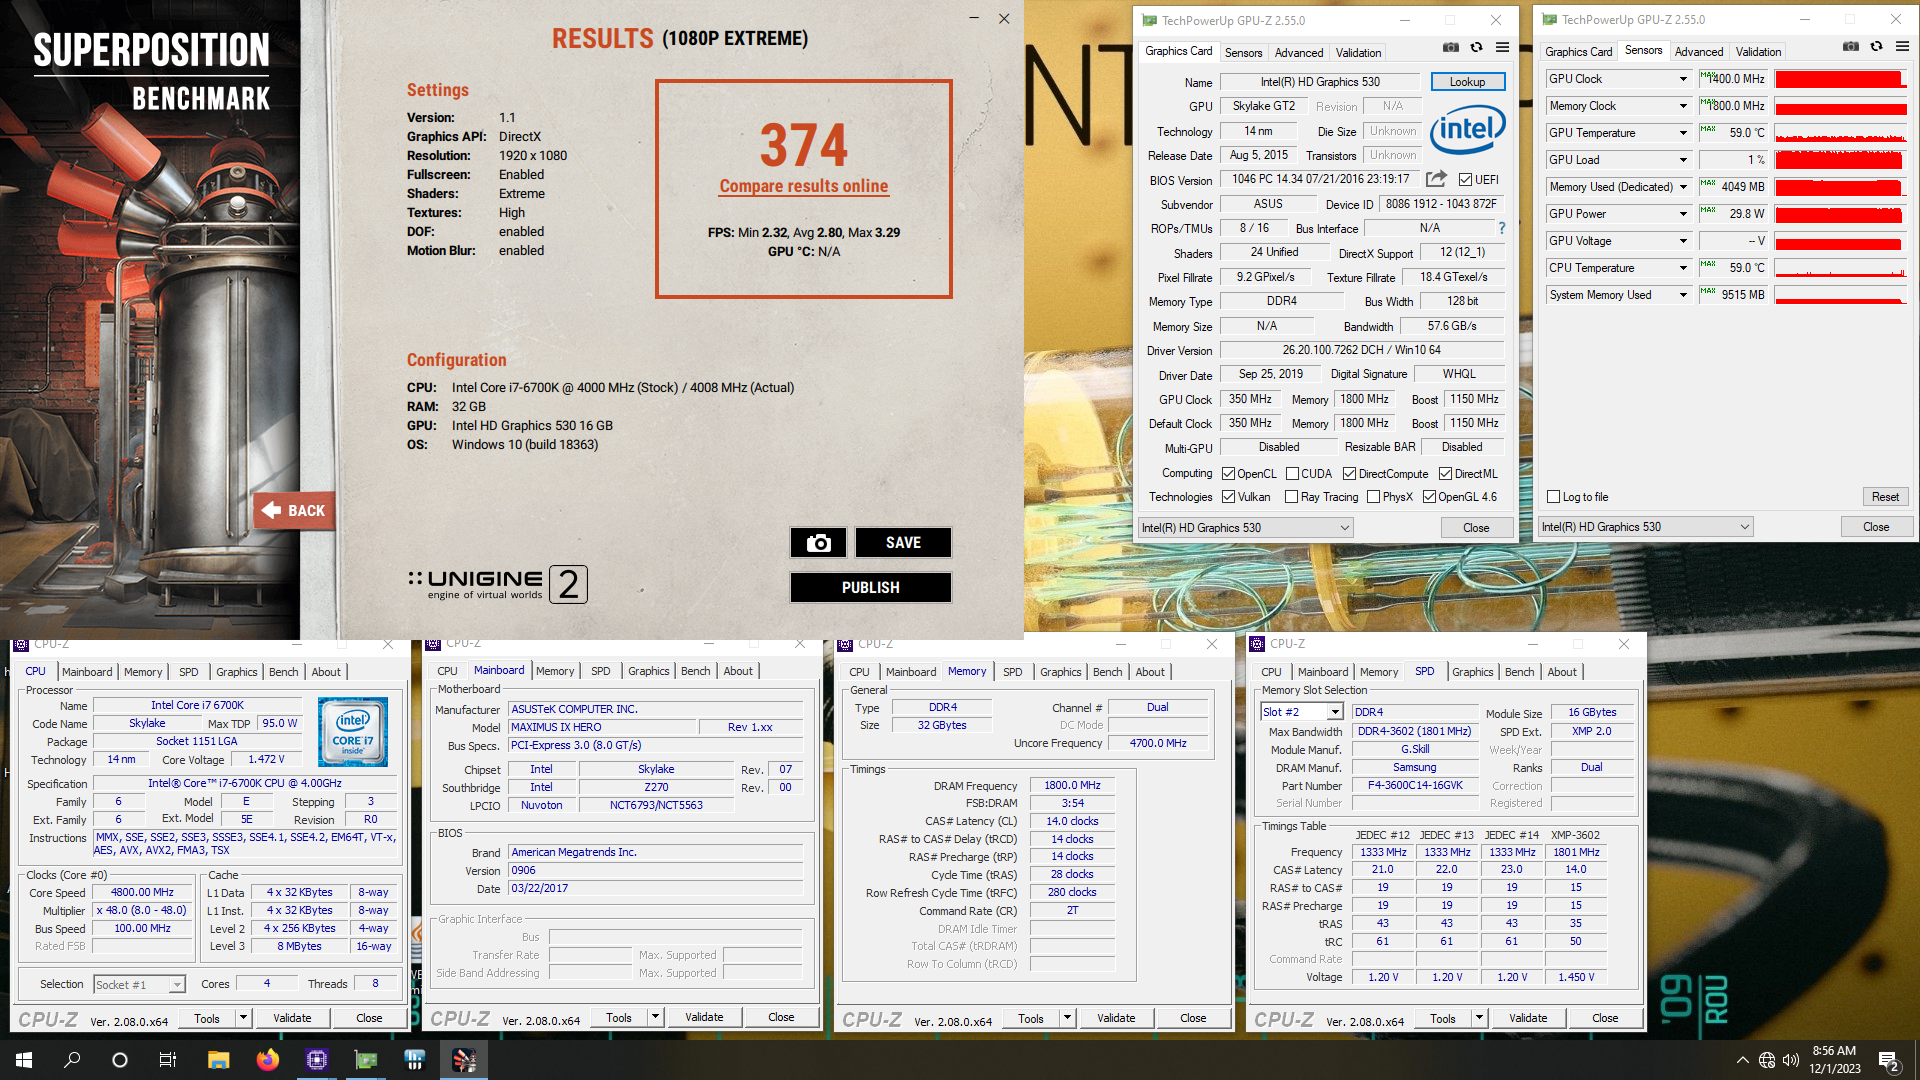Click the GPU Name field in GPU-Z
This screenshot has height=1080, width=1920.
1320,82
